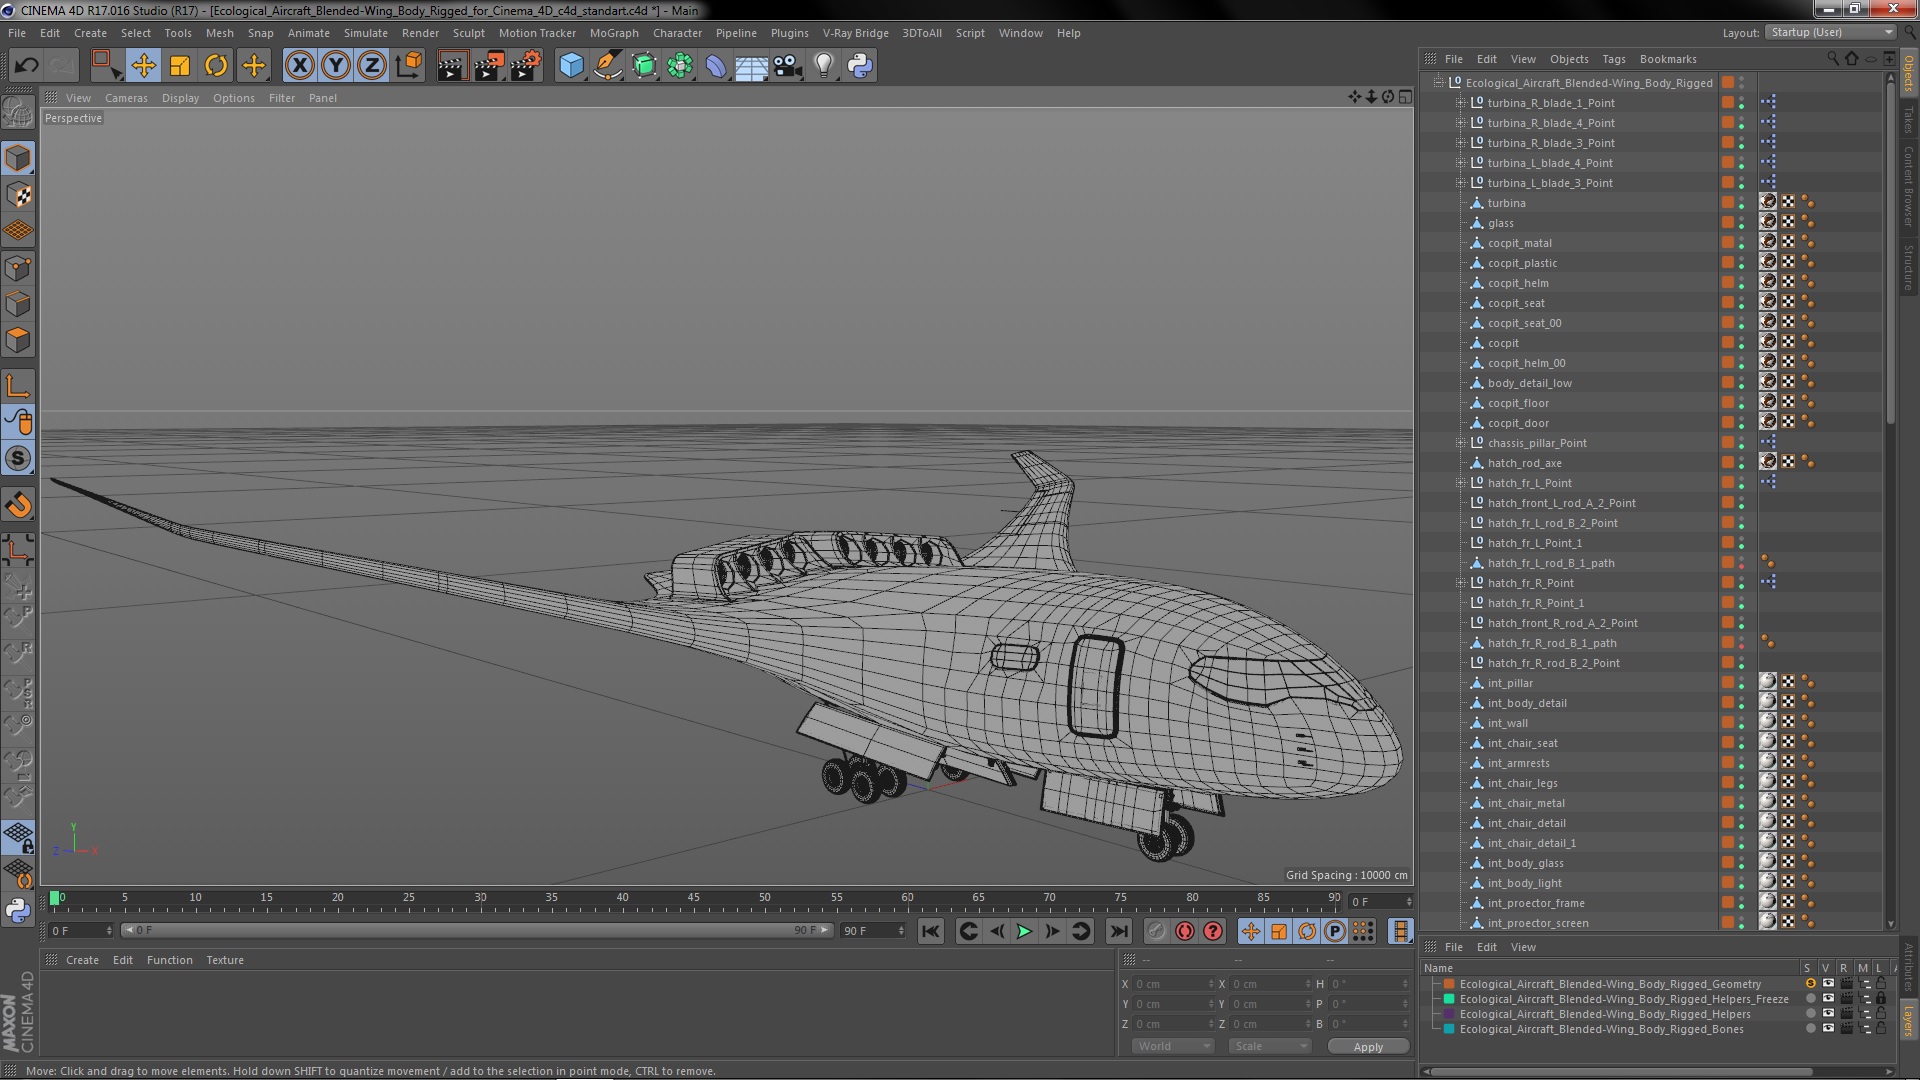Toggle editor visibility dot for glass object
The width and height of the screenshot is (1920, 1080).
pyautogui.click(x=1741, y=219)
